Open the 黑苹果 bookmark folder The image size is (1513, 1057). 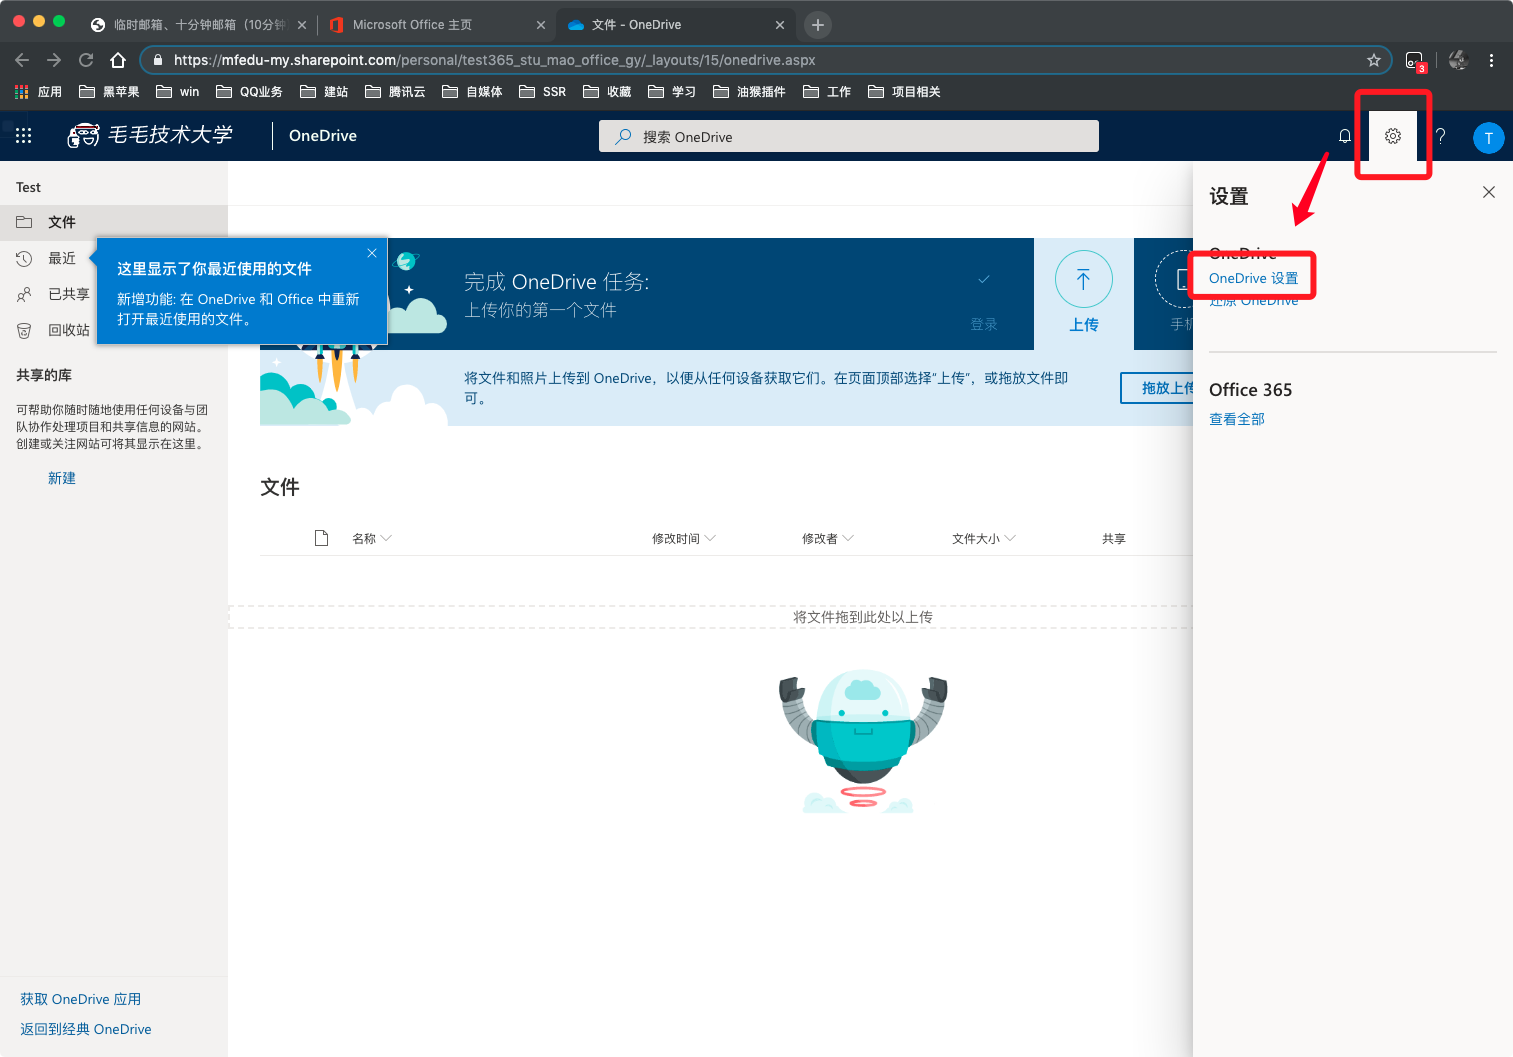109,92
